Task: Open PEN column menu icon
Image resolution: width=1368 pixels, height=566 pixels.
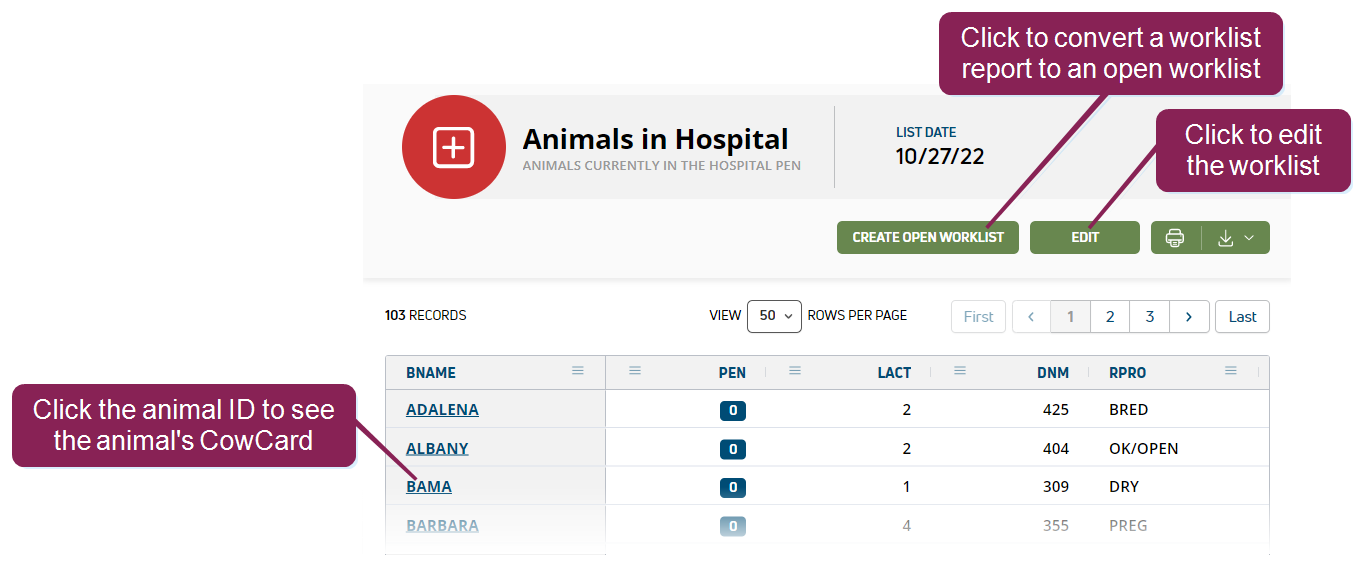Action: [635, 371]
